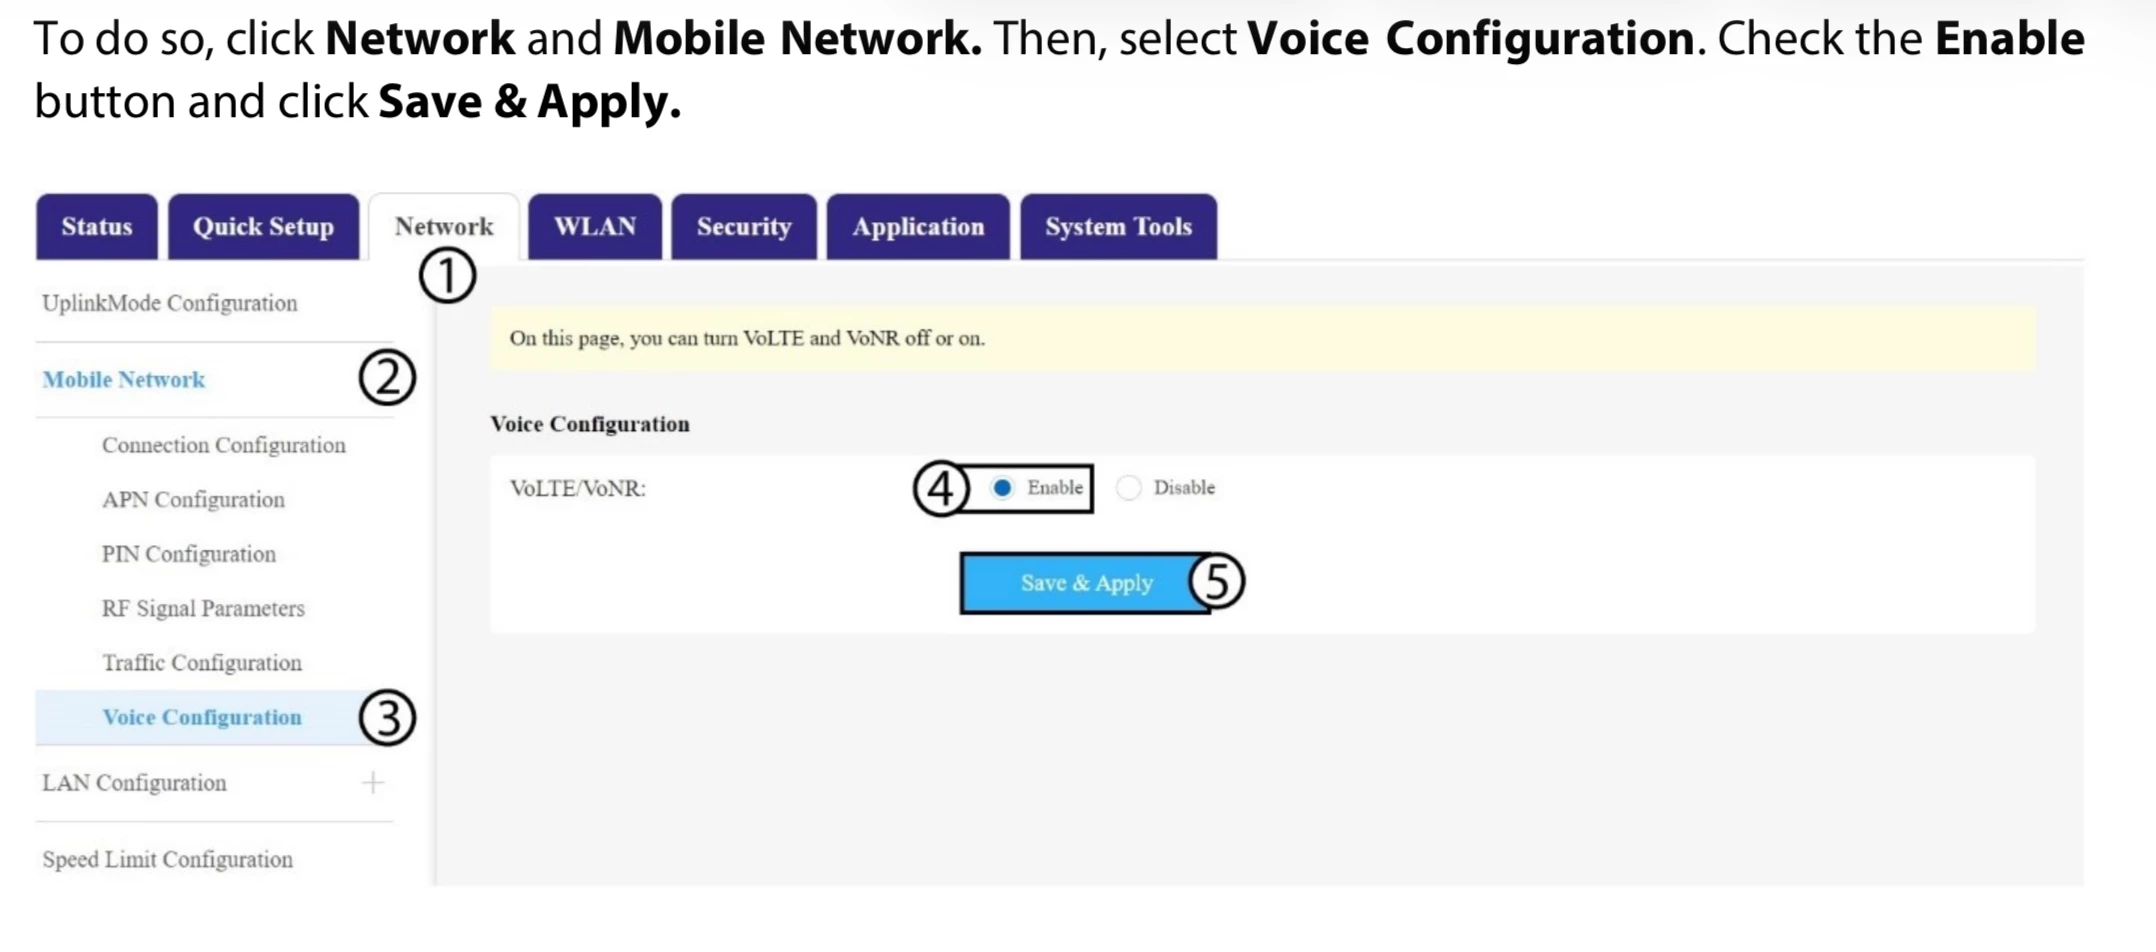This screenshot has width=2156, height=952.
Task: Open Speed Limit Configuration
Action: click(x=168, y=860)
